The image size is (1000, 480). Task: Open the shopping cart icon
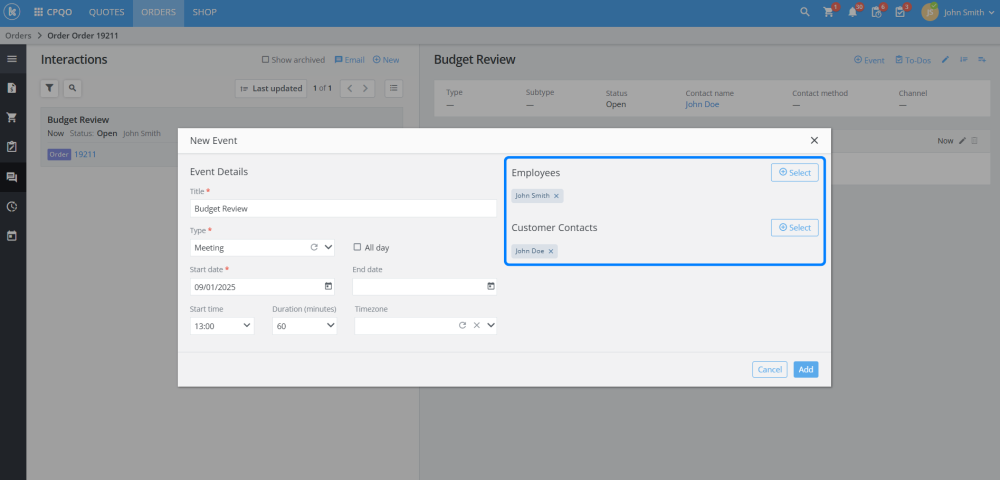tap(829, 12)
